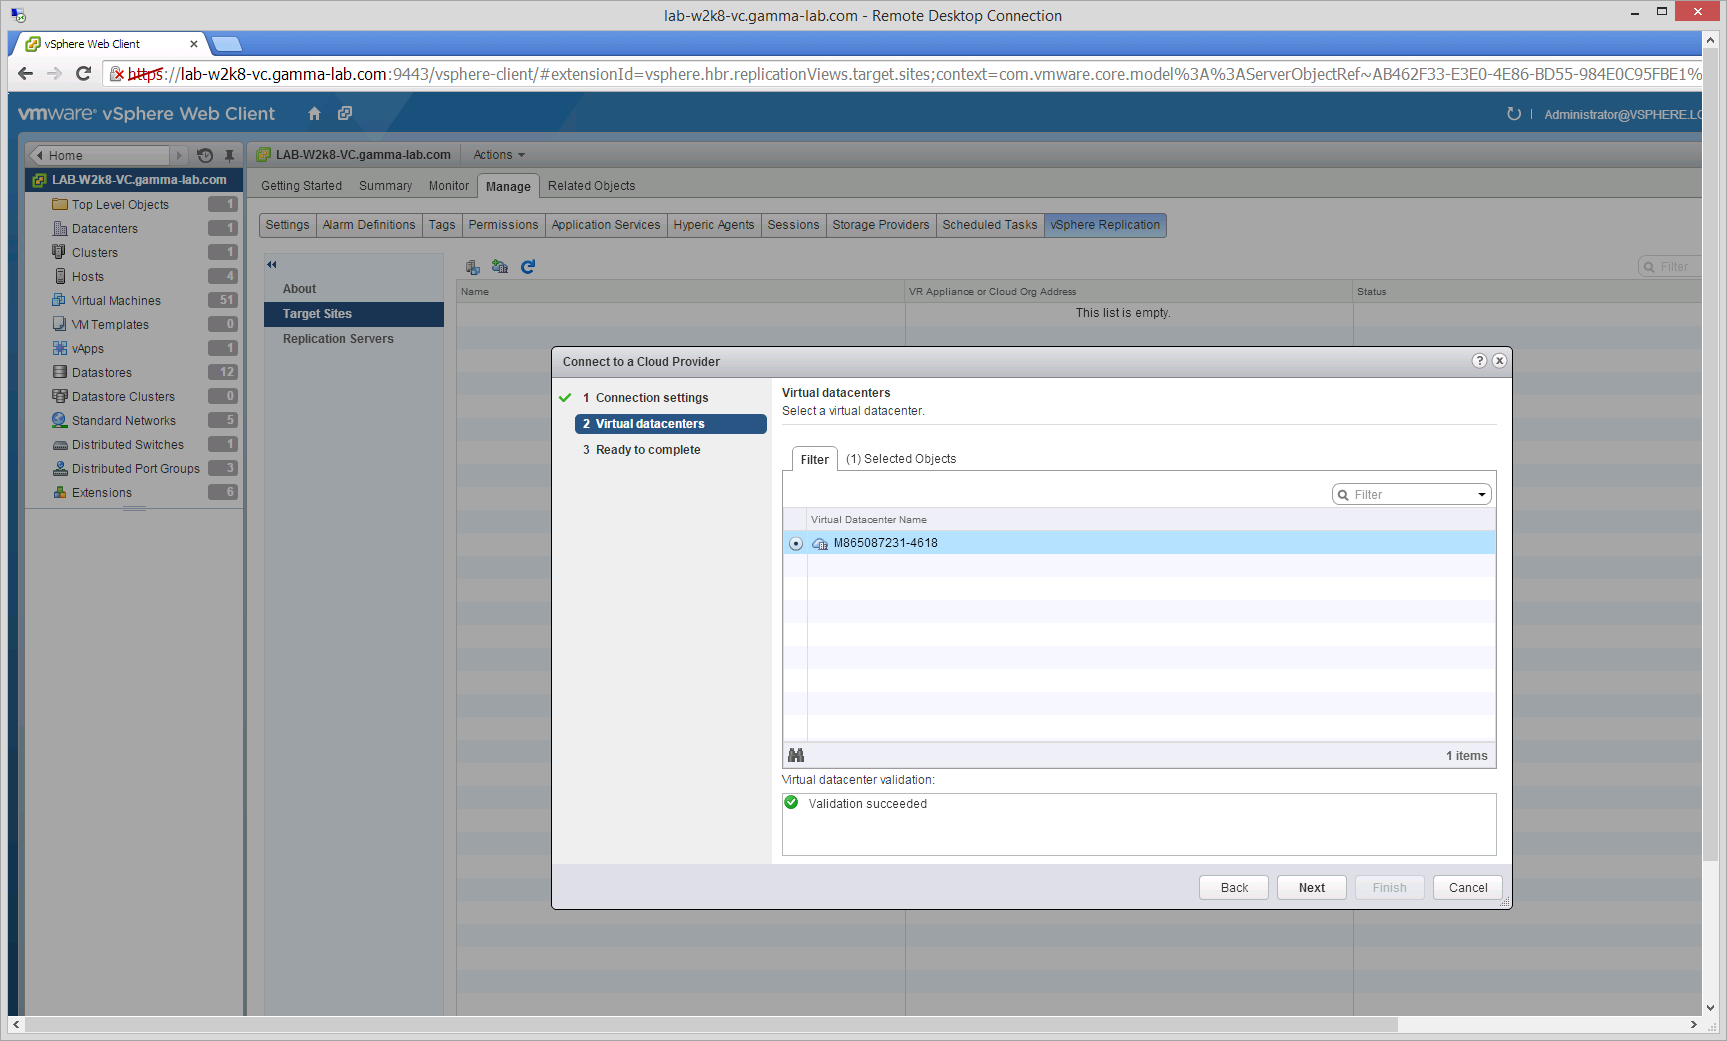1727x1041 pixels.
Task: Collapse the vSphere Replication side menu
Action: [271, 265]
